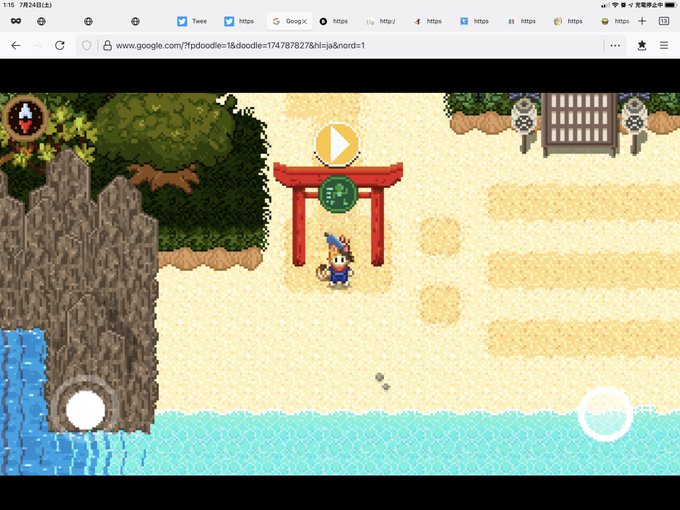The width and height of the screenshot is (680, 510).
Task: Open tracking protection shield icon
Action: tap(86, 45)
